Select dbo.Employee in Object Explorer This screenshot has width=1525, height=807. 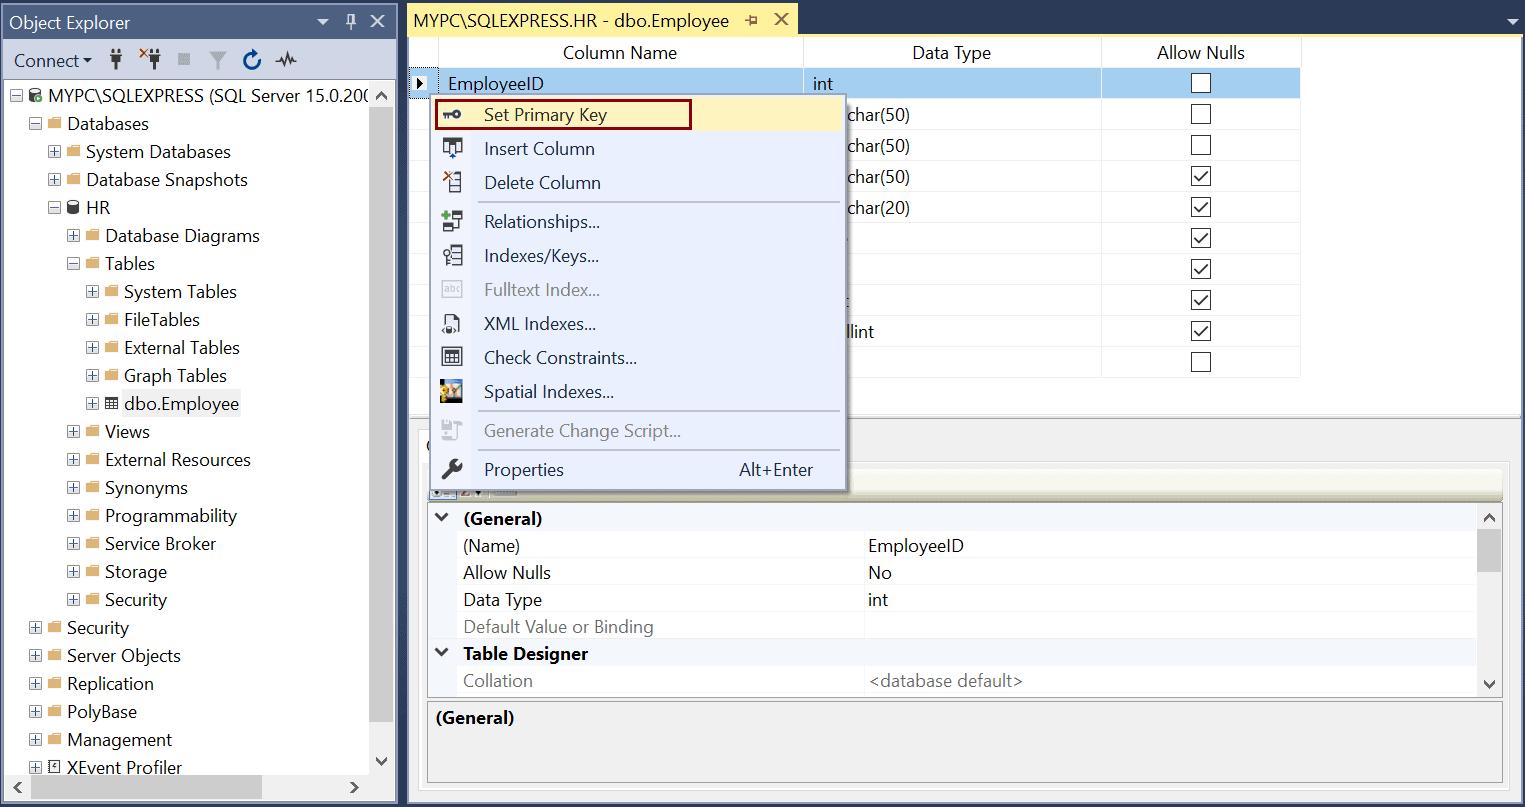pyautogui.click(x=181, y=403)
